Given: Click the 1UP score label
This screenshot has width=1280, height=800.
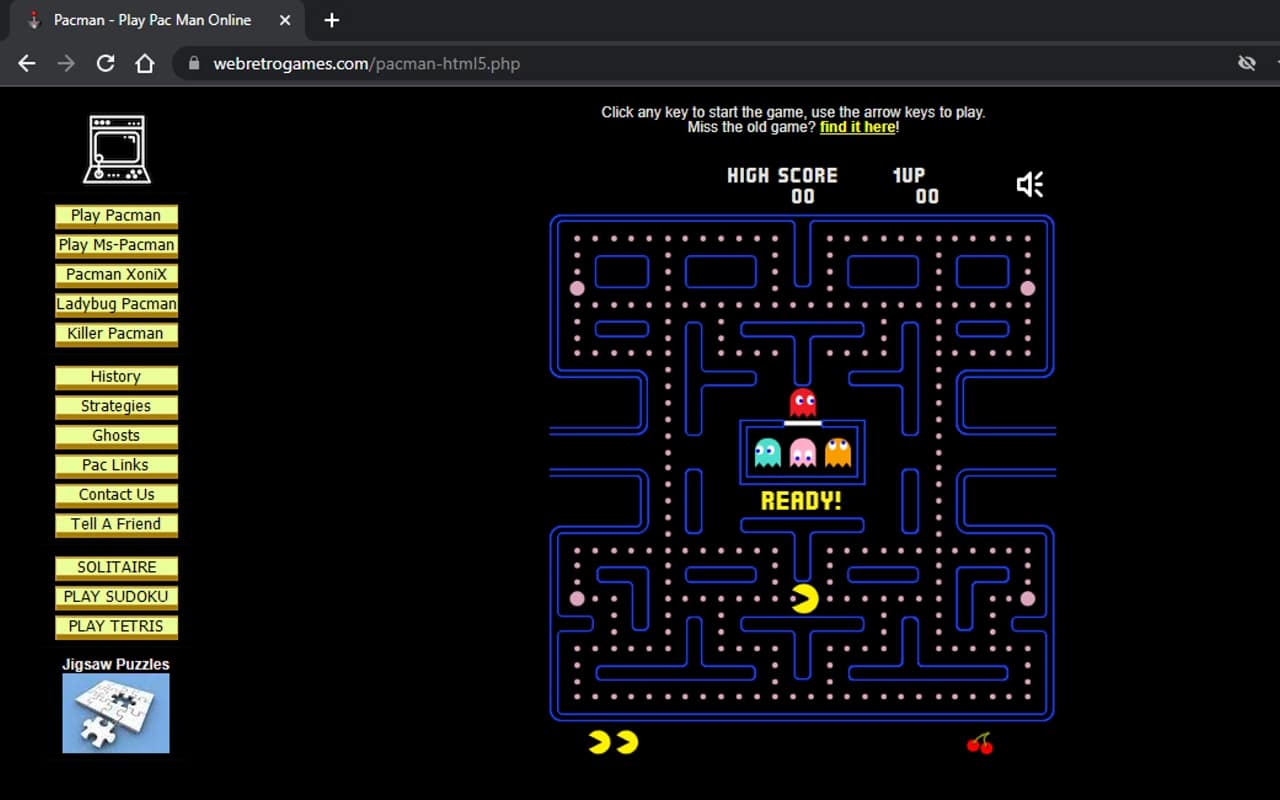Looking at the screenshot, I should [x=909, y=176].
